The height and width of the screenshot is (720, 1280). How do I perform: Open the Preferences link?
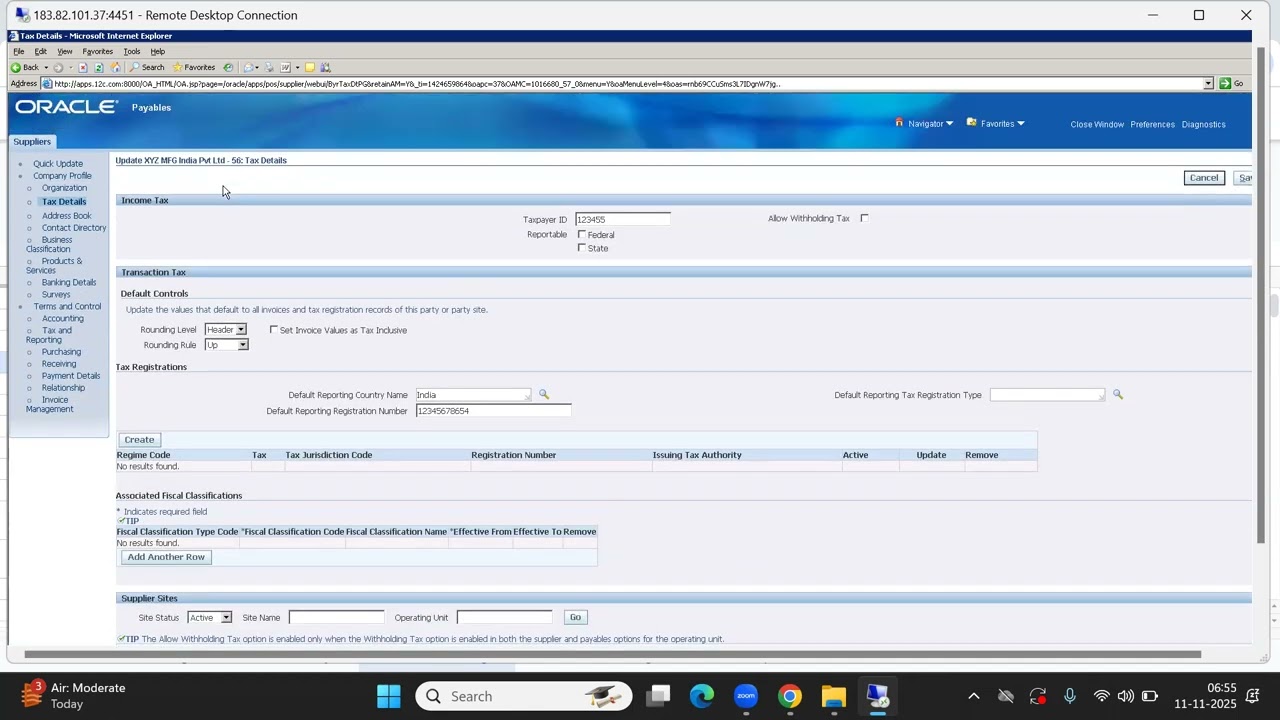(1152, 124)
